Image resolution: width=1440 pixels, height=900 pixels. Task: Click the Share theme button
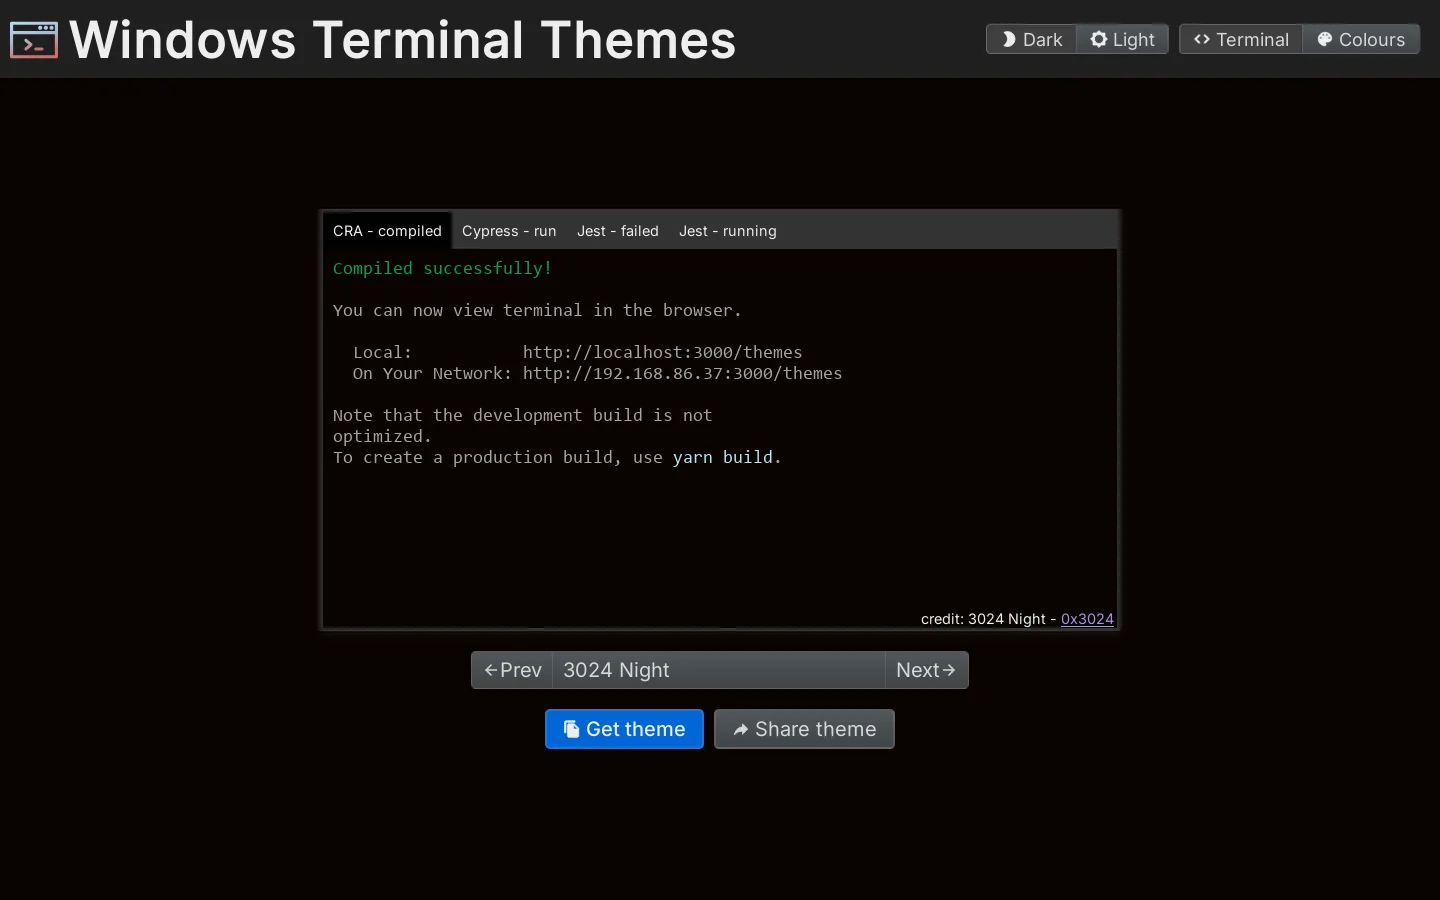pyautogui.click(x=804, y=729)
